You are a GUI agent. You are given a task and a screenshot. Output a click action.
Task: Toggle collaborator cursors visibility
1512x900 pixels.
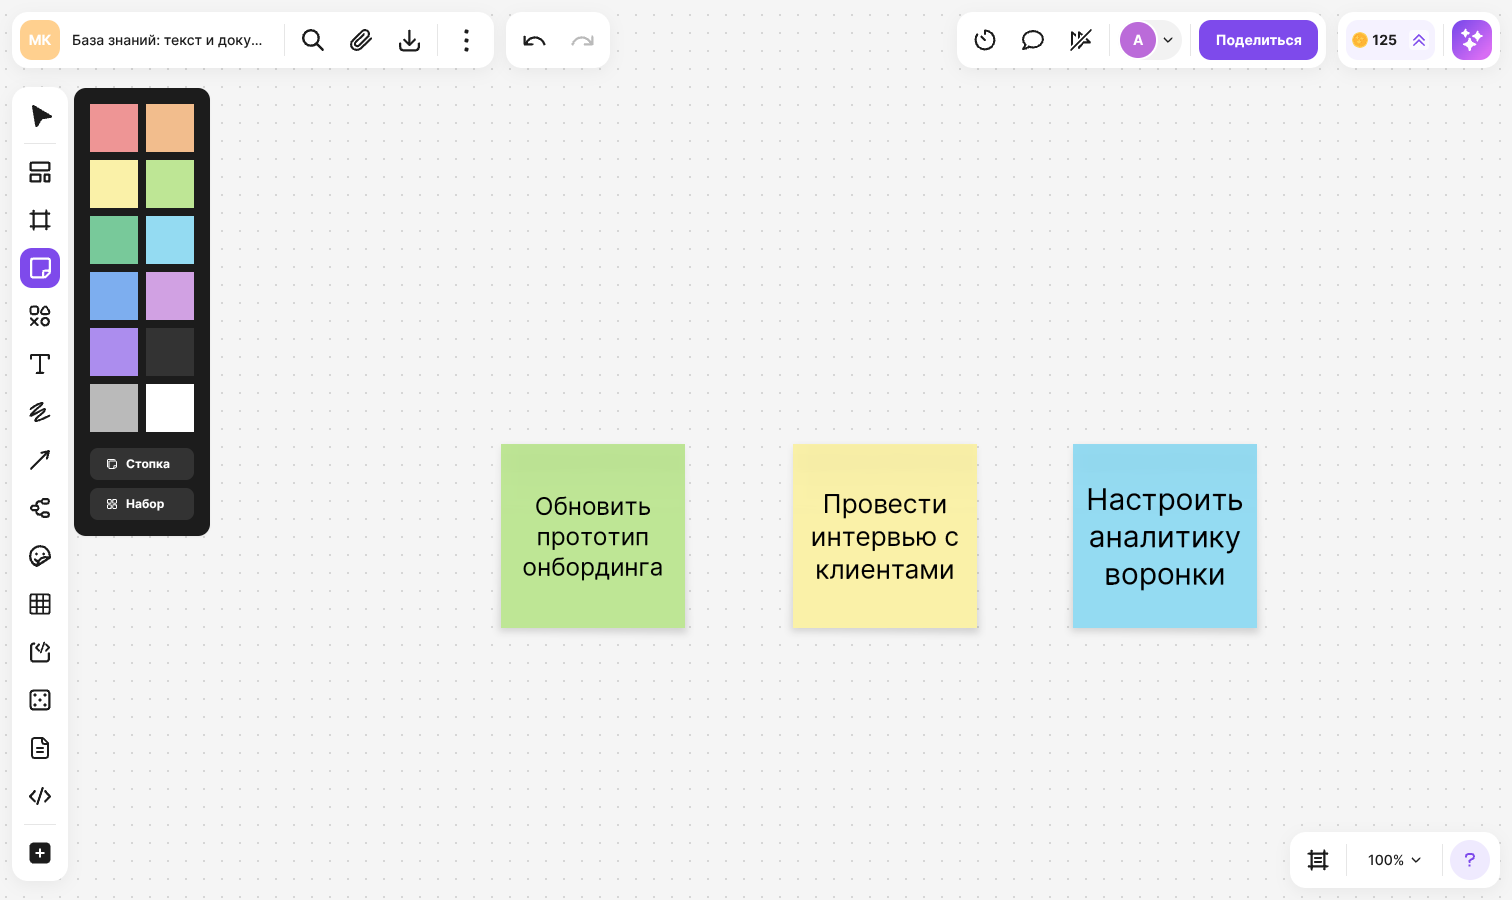[x=1081, y=40]
